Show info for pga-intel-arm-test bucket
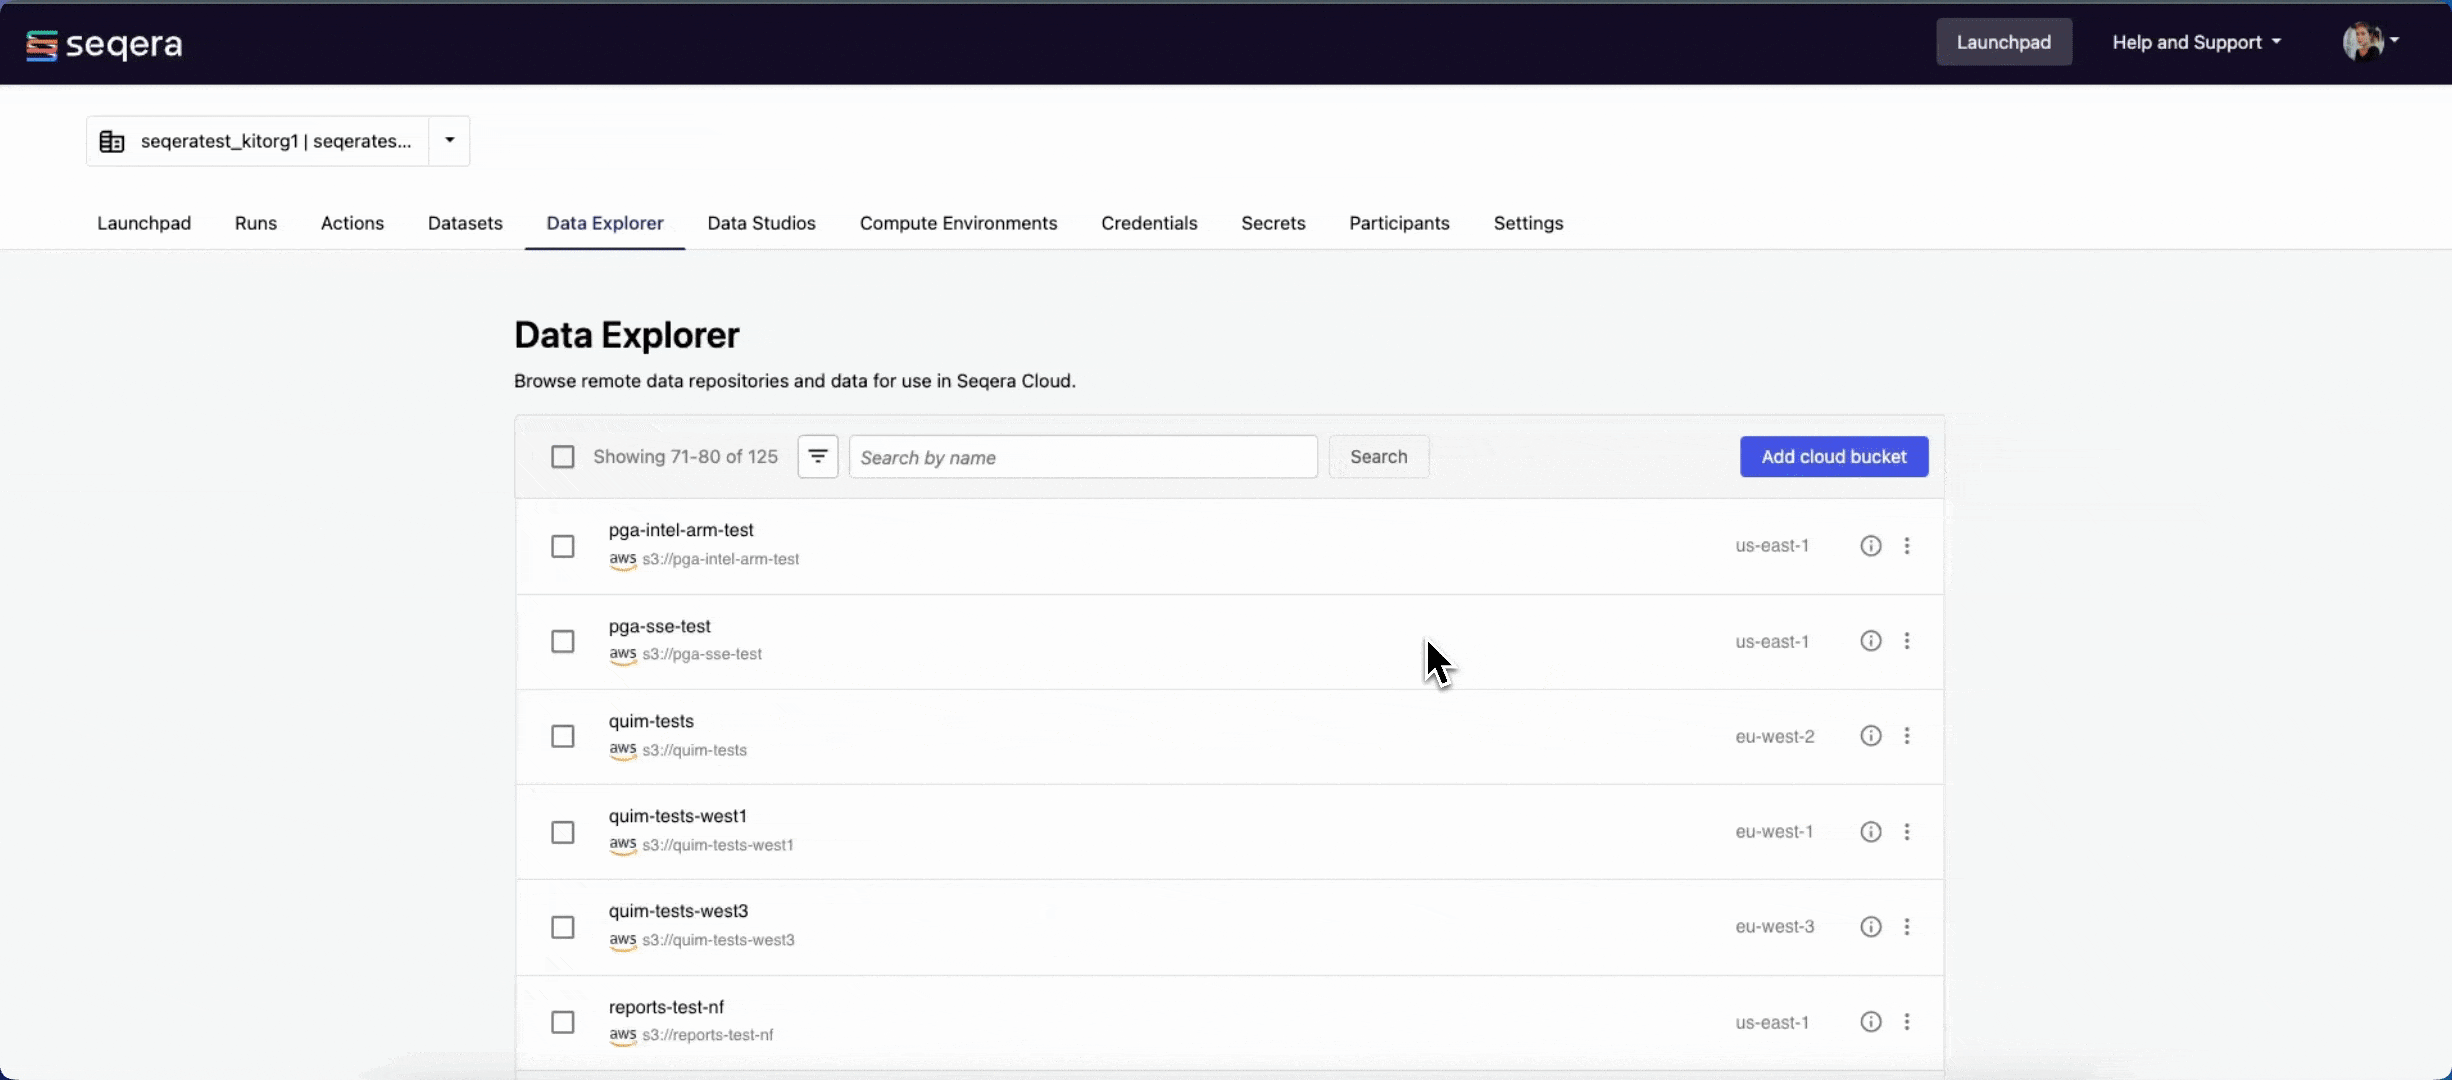Viewport: 2452px width, 1080px height. tap(1870, 546)
